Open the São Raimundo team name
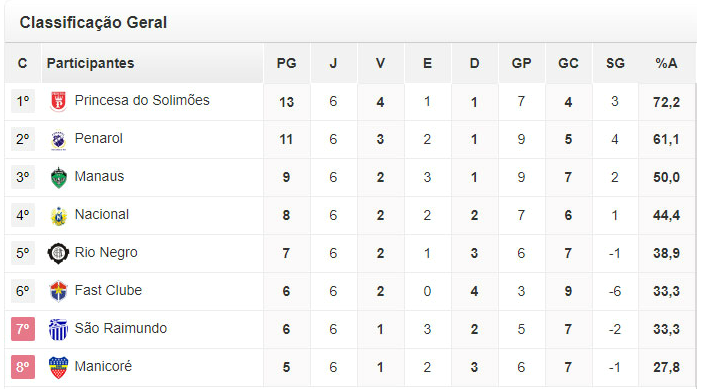This screenshot has width=725, height=389. tap(121, 328)
